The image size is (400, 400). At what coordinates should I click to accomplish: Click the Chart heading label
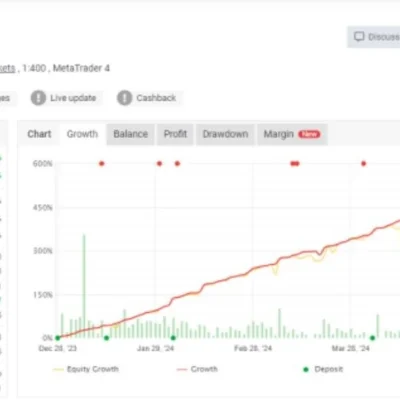point(39,134)
